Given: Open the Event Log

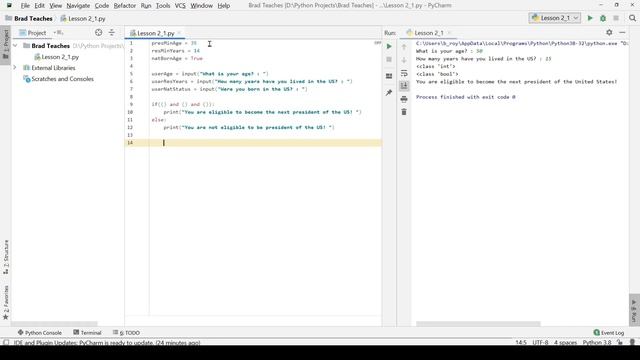Looking at the screenshot, I should pos(609,333).
